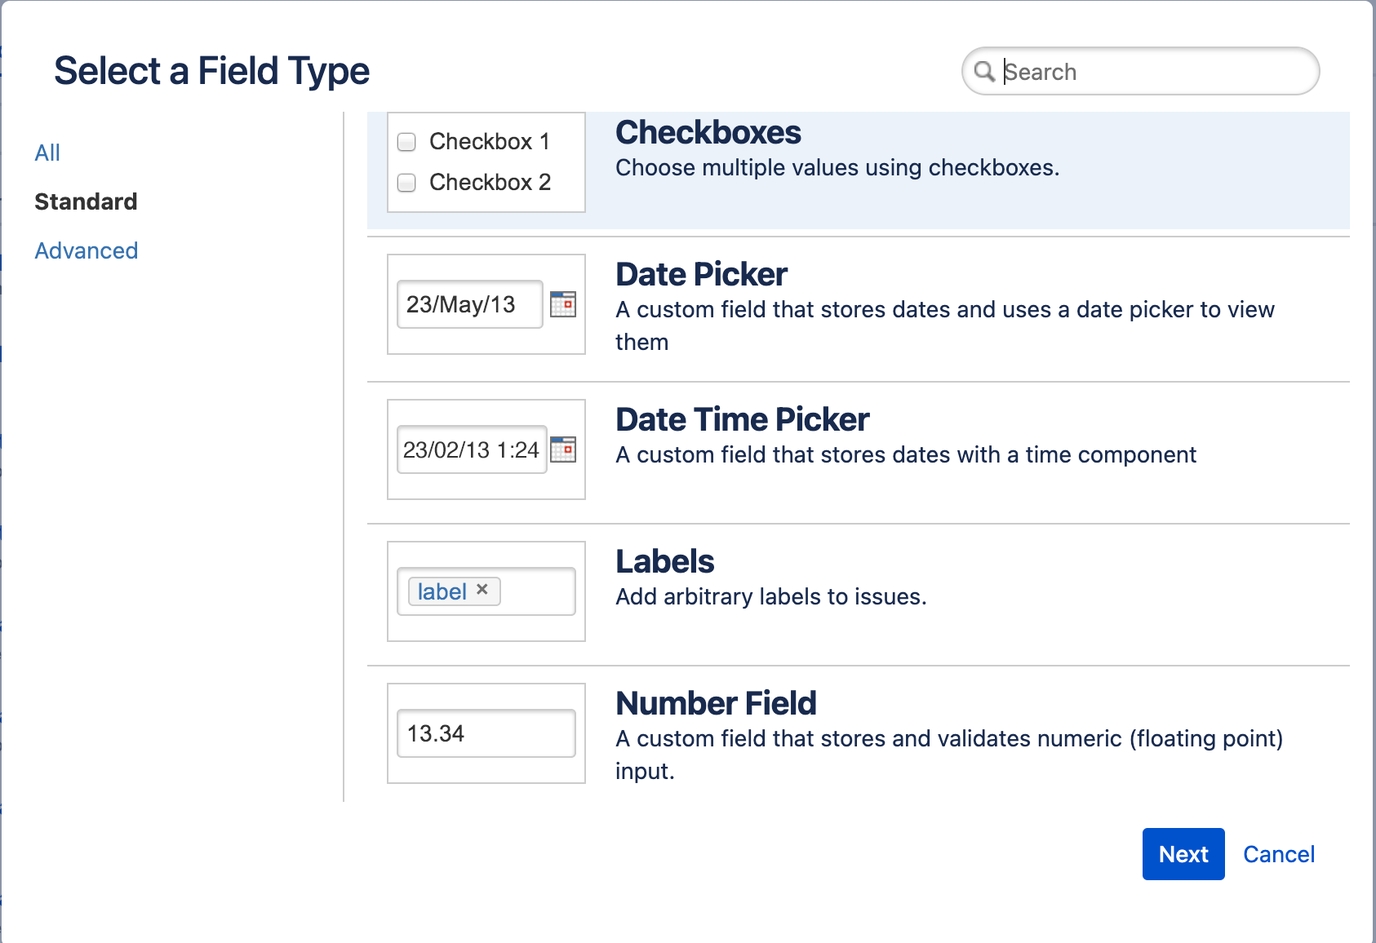
Task: Focus the Search input field
Action: pos(1150,72)
